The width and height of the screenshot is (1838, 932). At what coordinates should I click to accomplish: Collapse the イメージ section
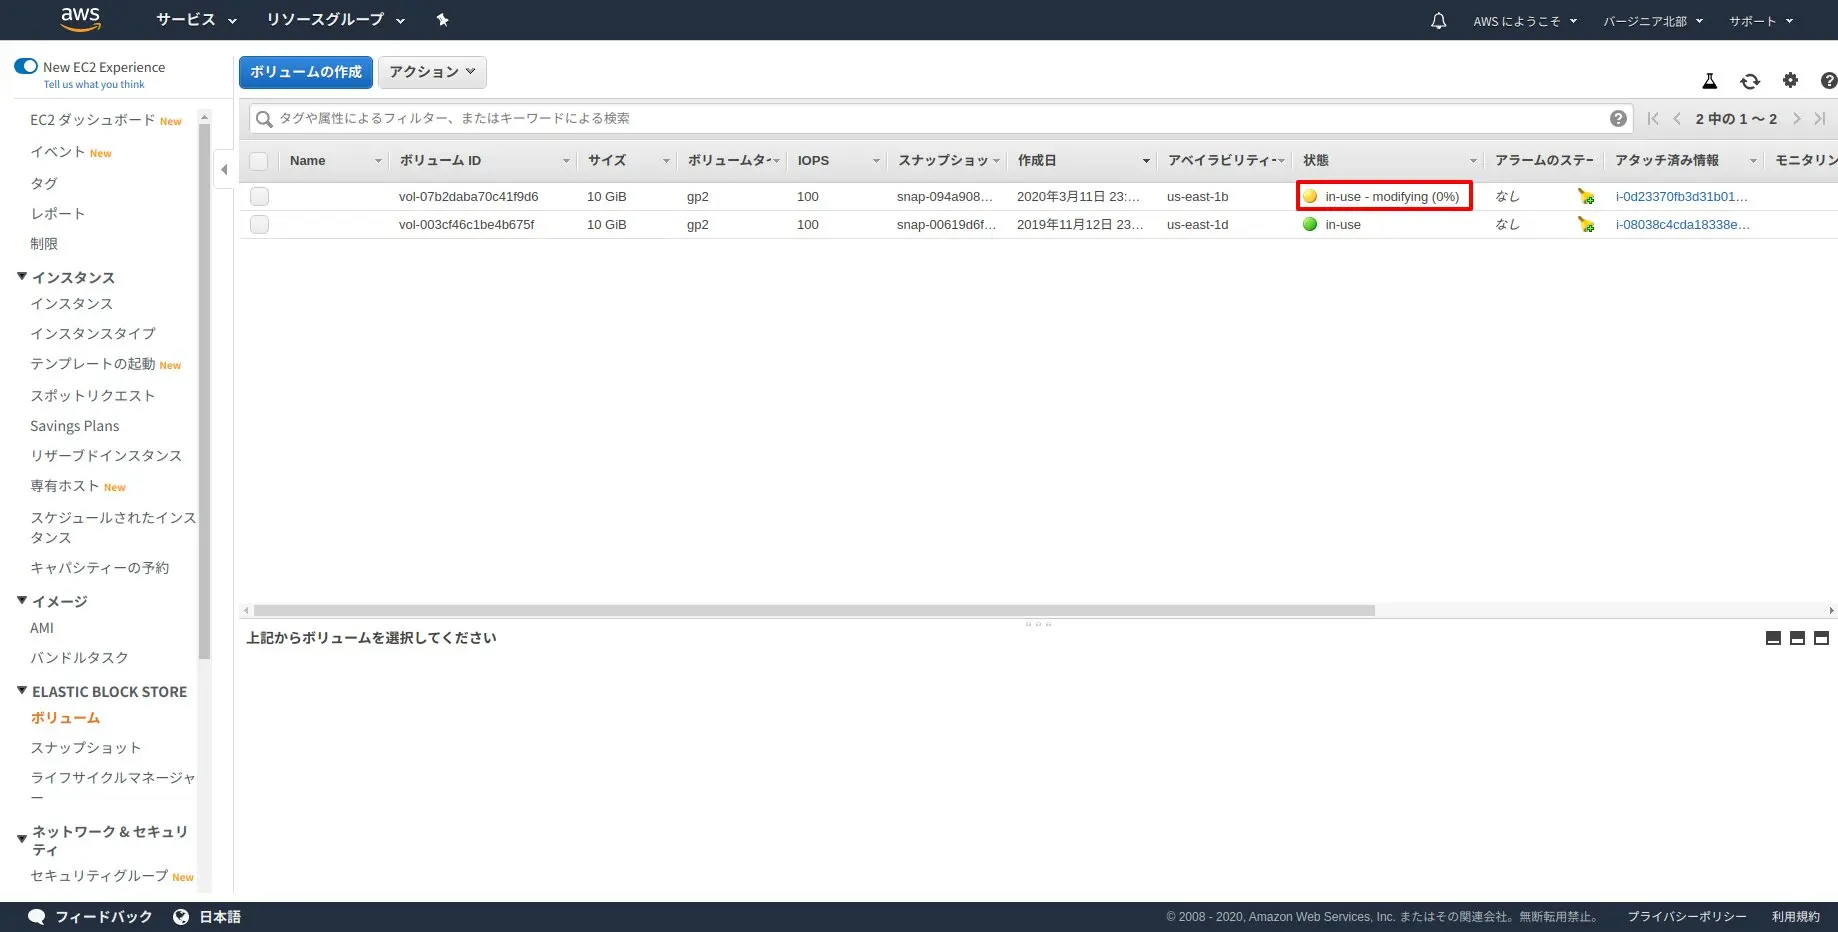coord(22,601)
